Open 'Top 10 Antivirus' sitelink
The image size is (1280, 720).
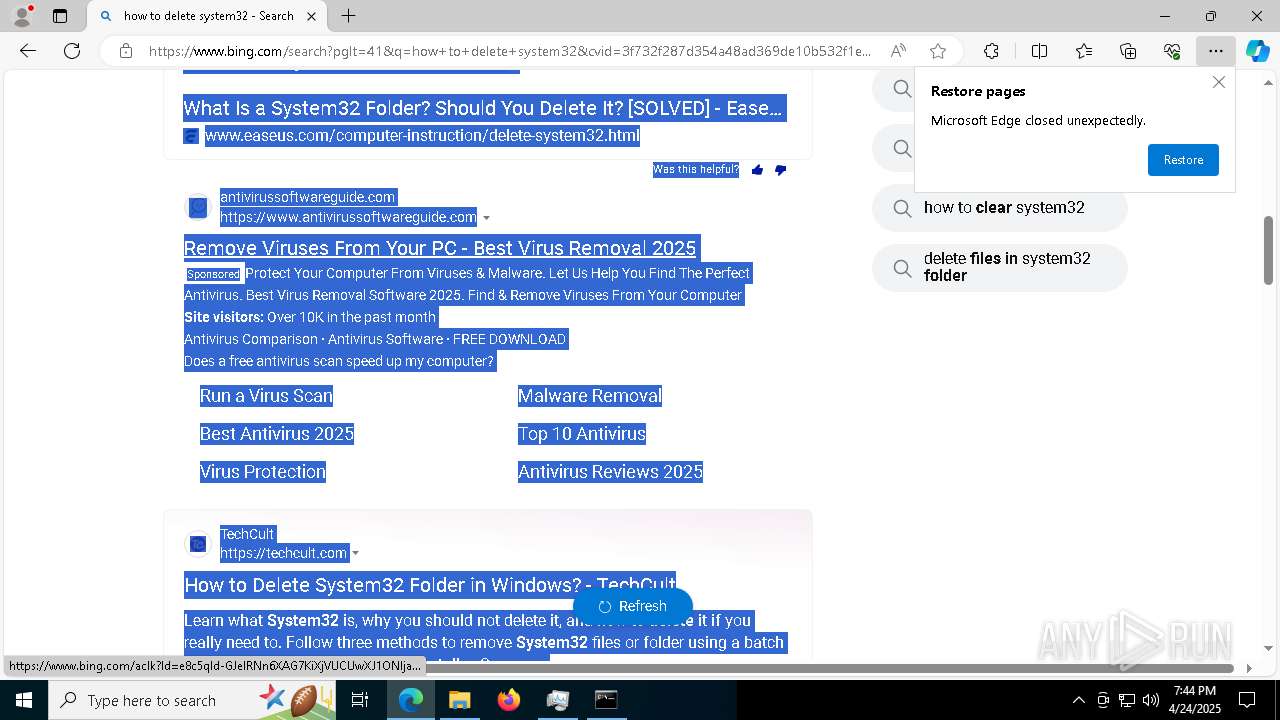[582, 434]
